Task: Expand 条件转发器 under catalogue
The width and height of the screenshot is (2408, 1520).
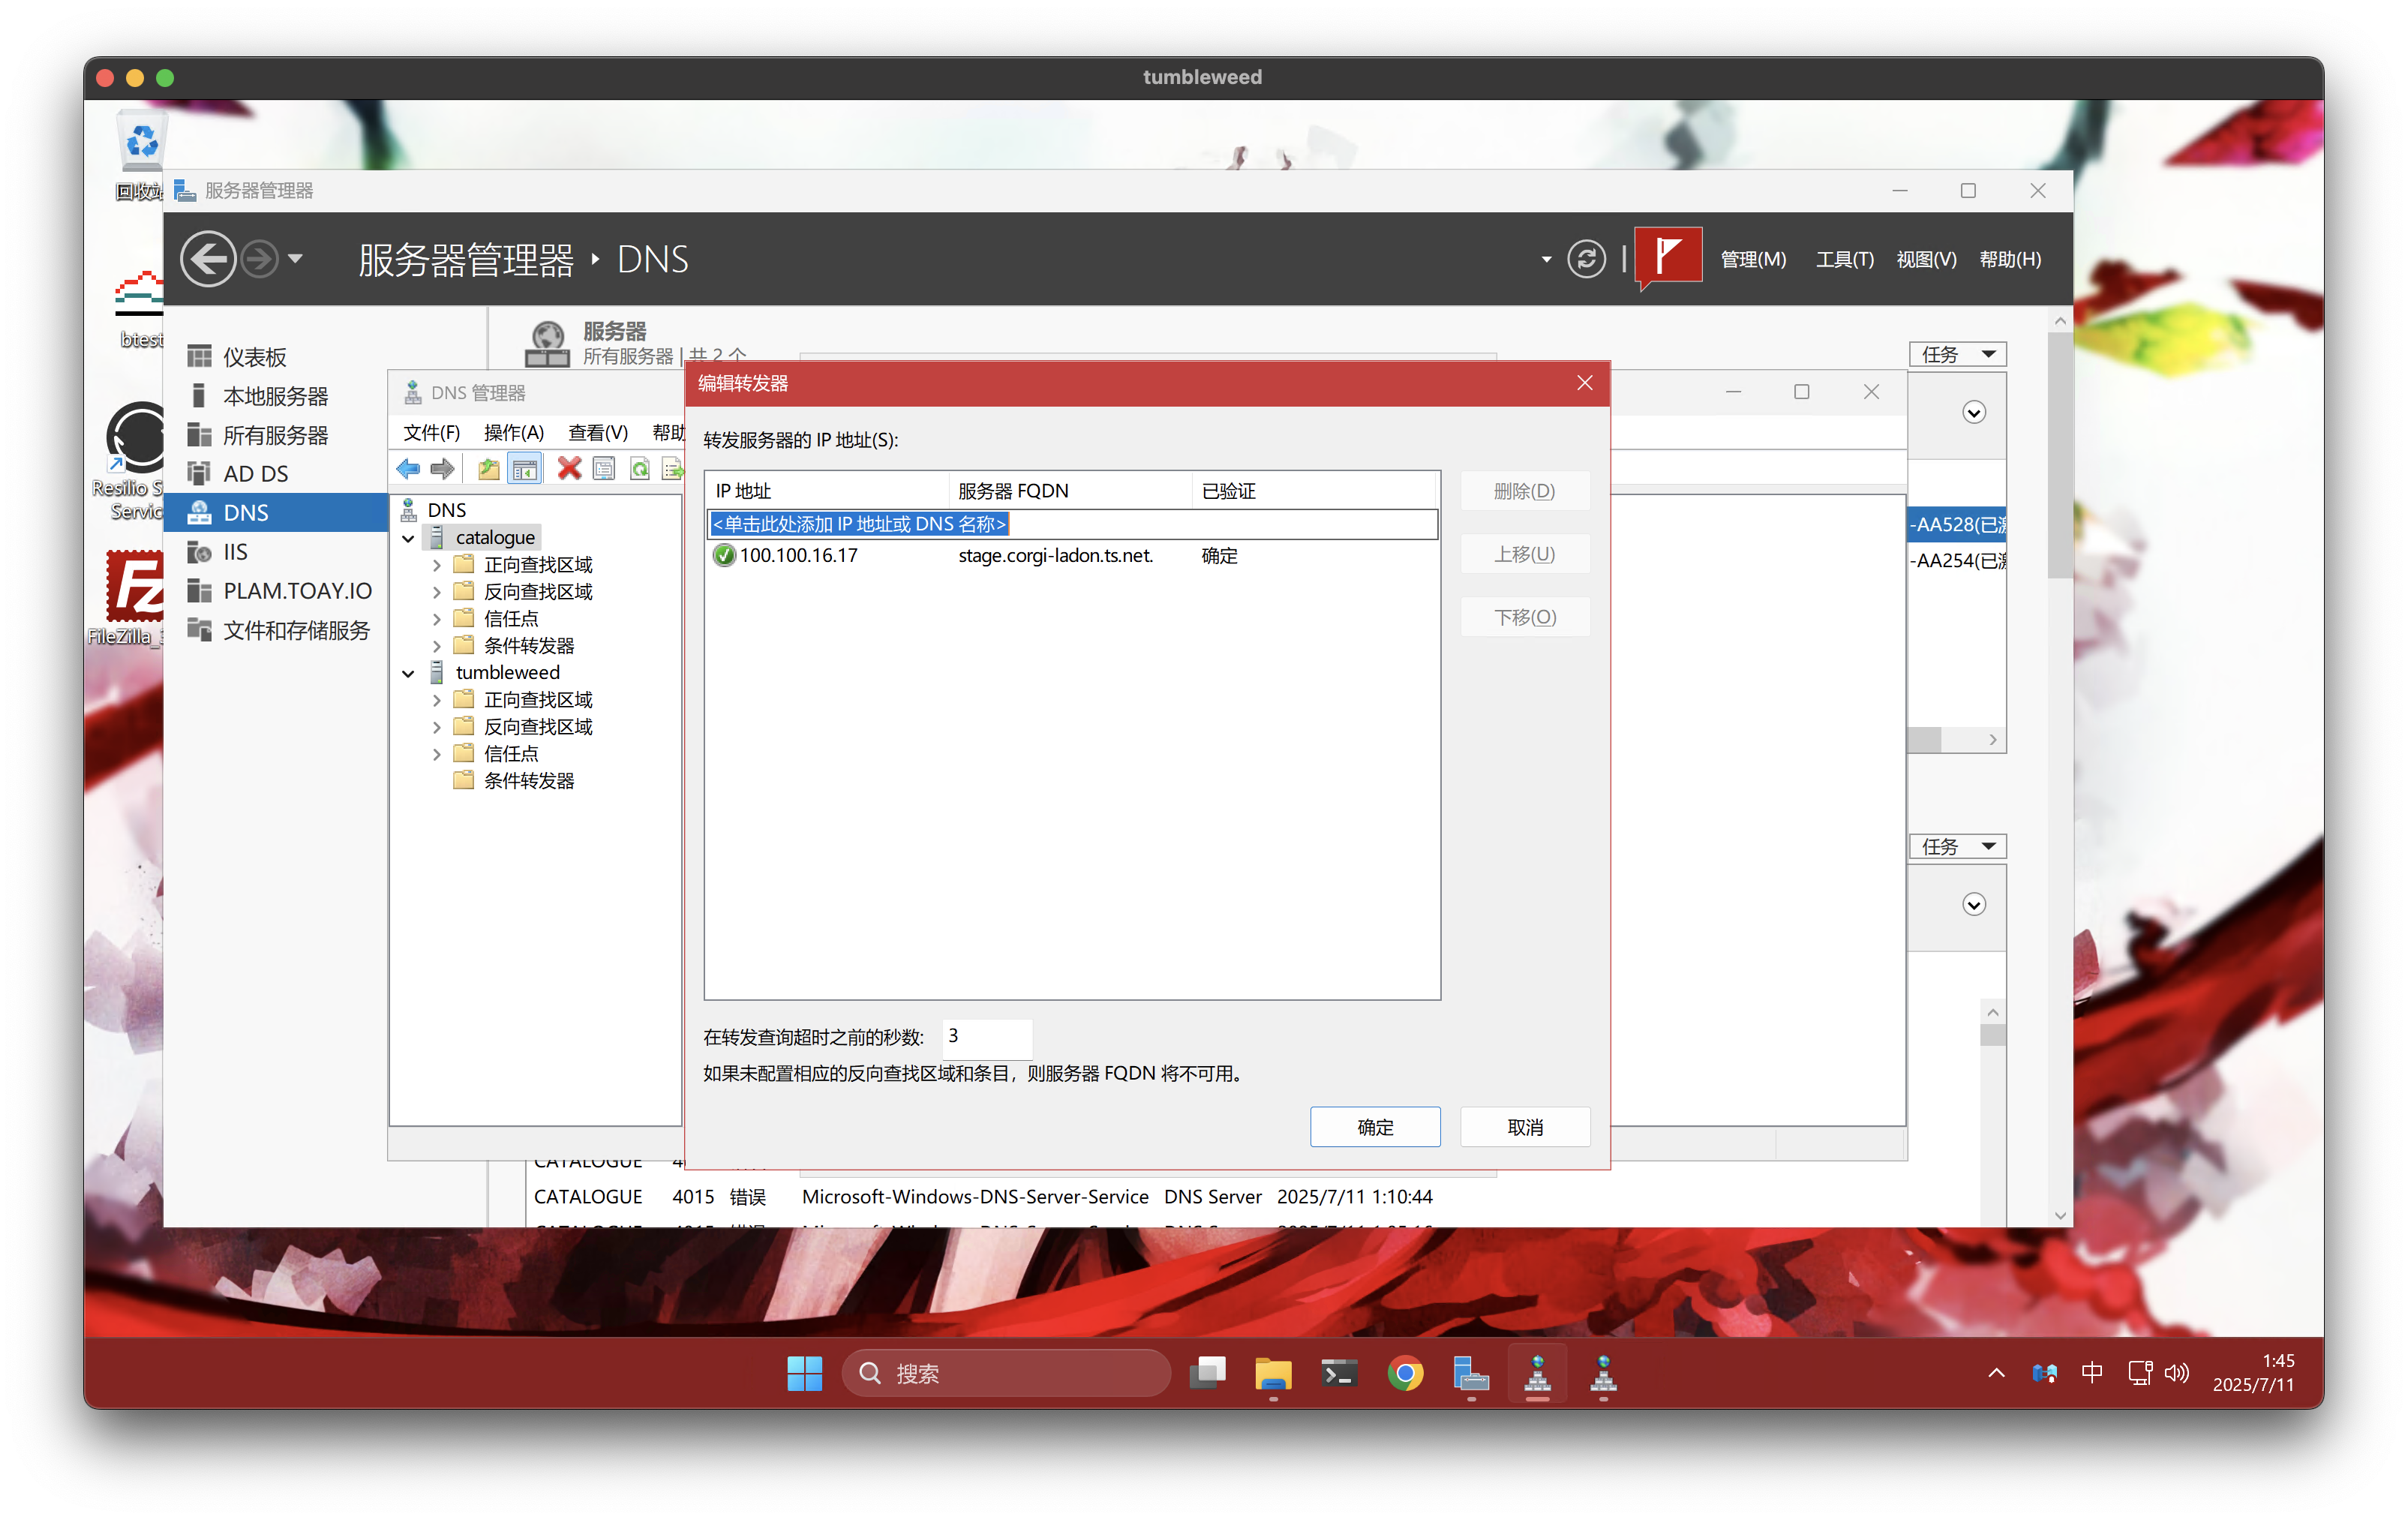Action: pos(437,646)
